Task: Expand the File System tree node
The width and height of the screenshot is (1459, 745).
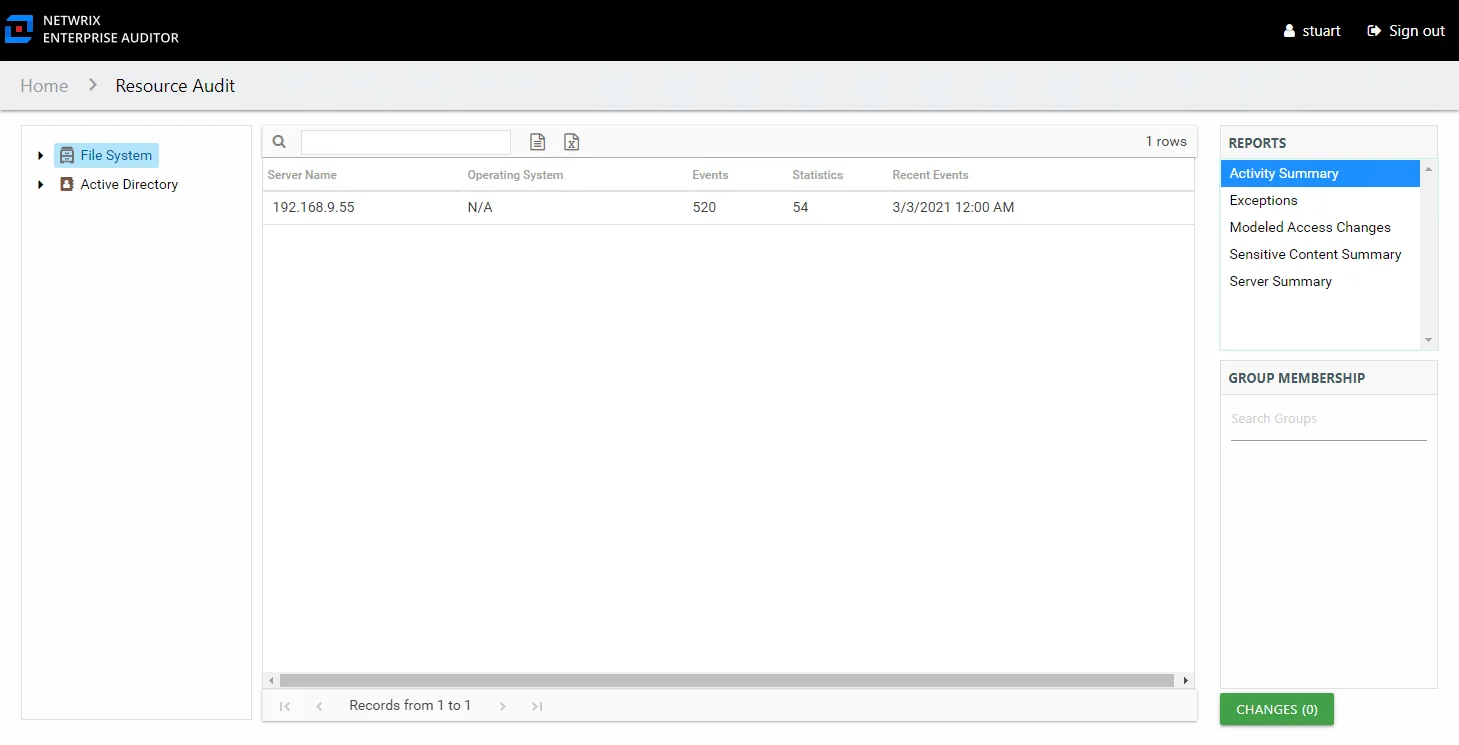Action: [40, 155]
